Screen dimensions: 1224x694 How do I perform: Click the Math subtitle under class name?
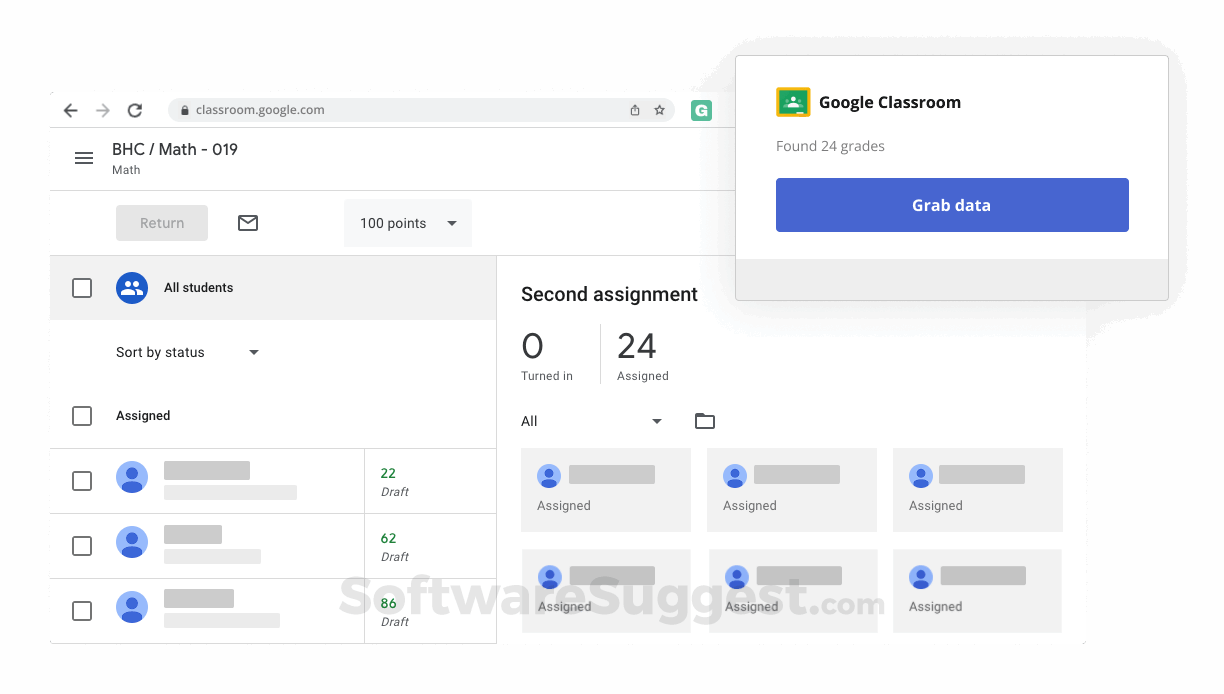tap(126, 170)
